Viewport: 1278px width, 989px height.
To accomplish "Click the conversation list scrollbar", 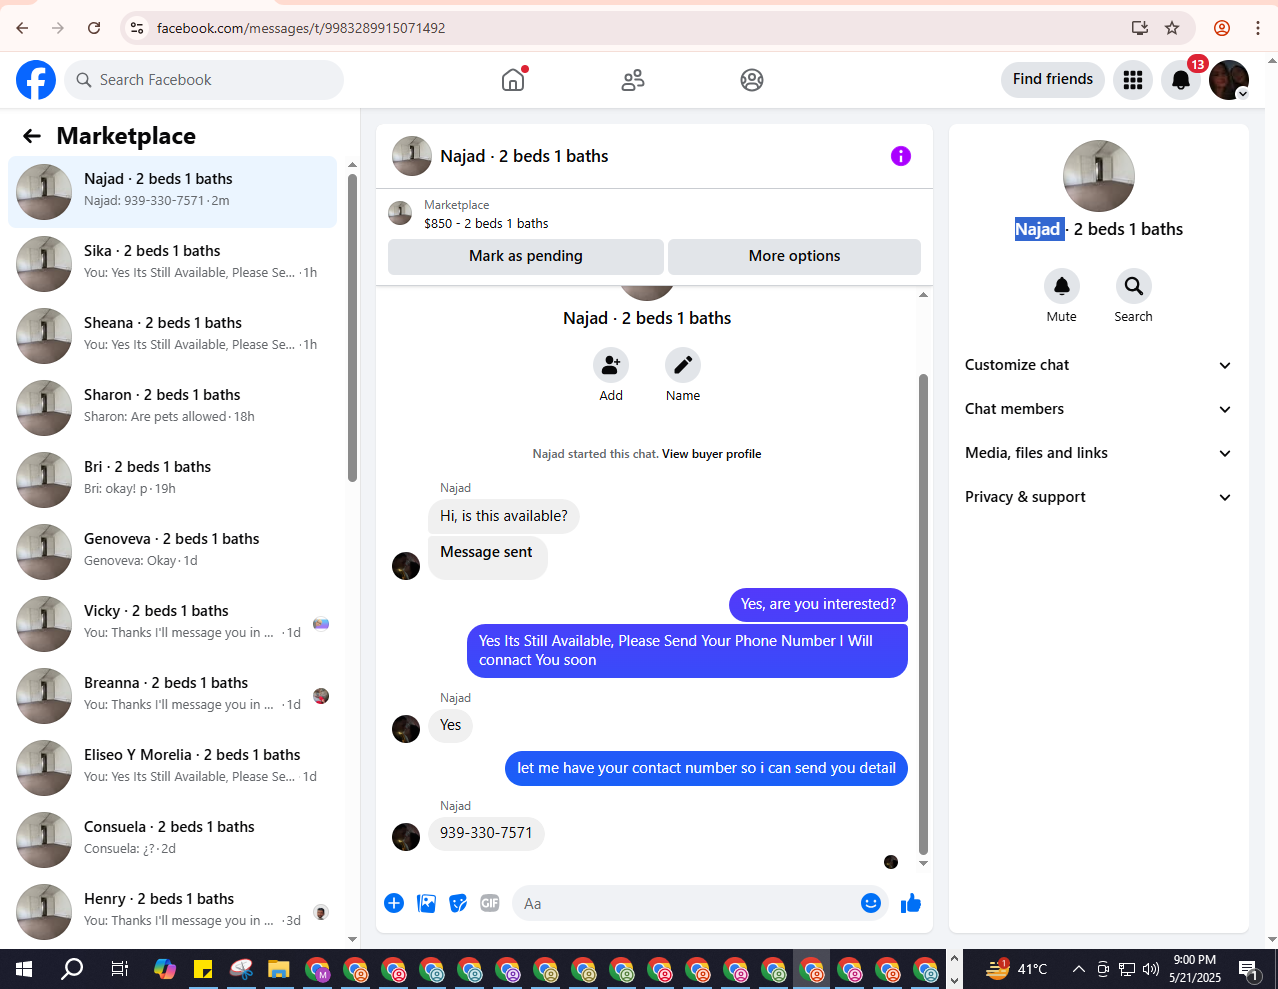I will tap(352, 328).
